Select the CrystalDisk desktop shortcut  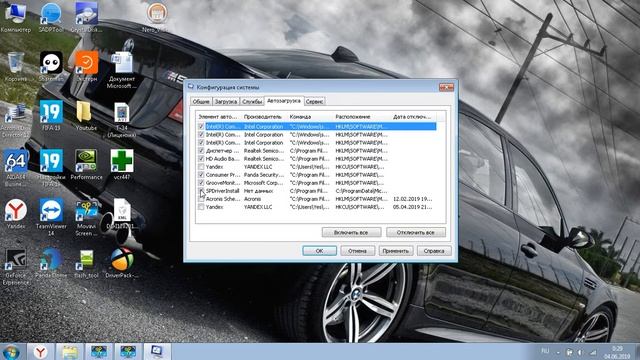click(86, 17)
